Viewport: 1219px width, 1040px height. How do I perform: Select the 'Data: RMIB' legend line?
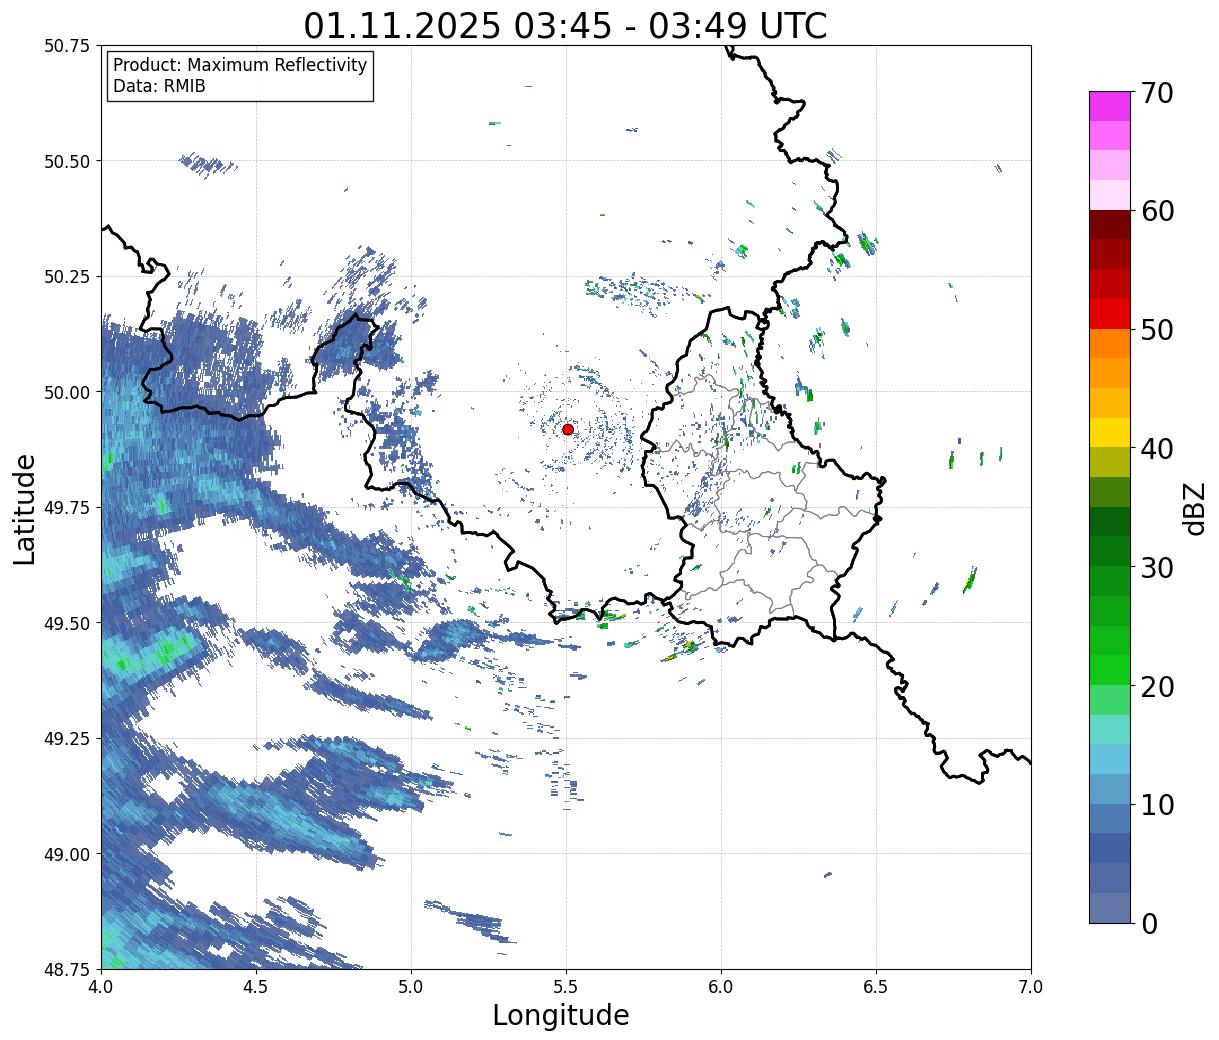click(159, 87)
